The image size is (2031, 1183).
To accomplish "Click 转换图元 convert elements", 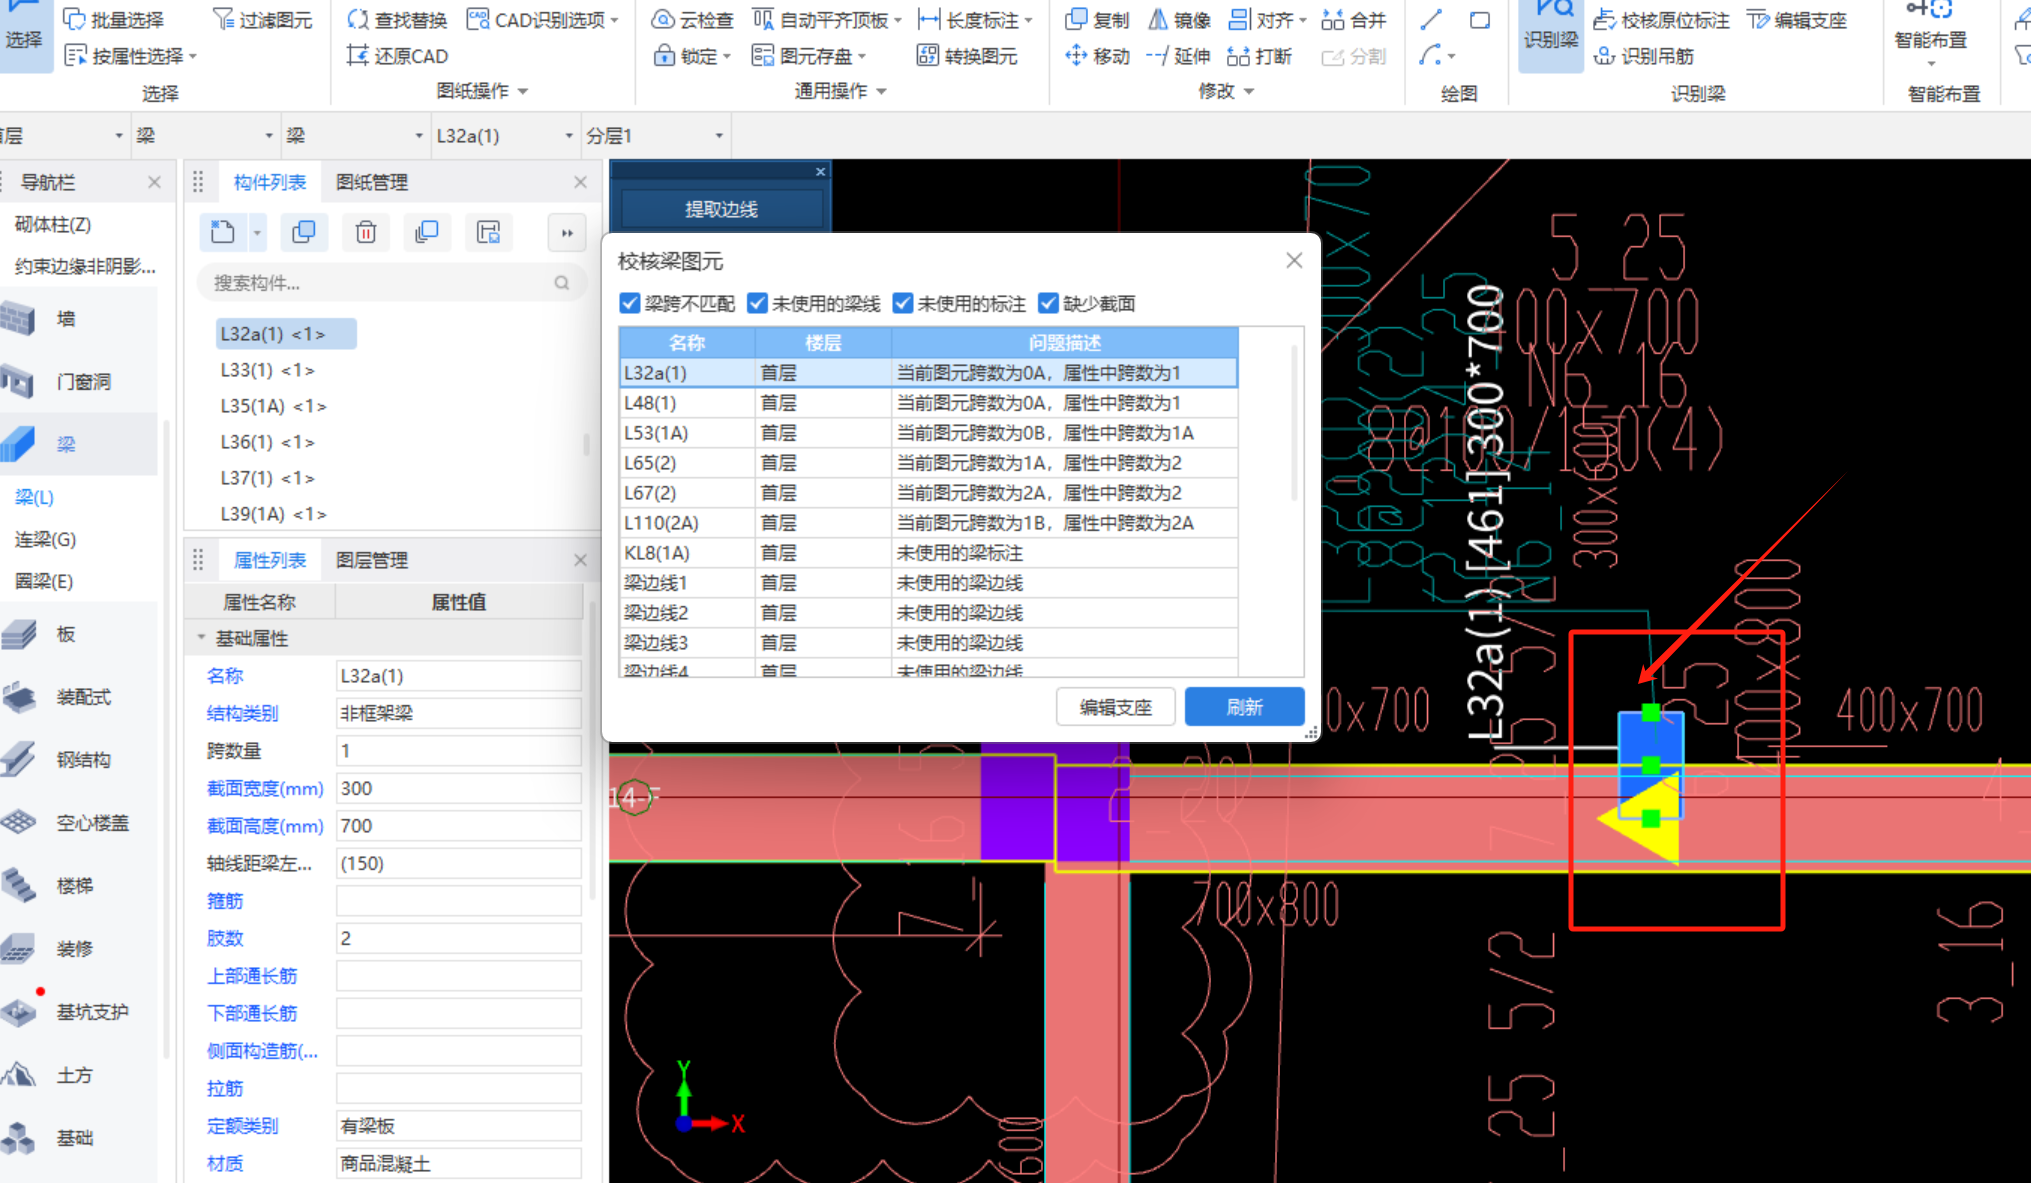I will point(967,56).
